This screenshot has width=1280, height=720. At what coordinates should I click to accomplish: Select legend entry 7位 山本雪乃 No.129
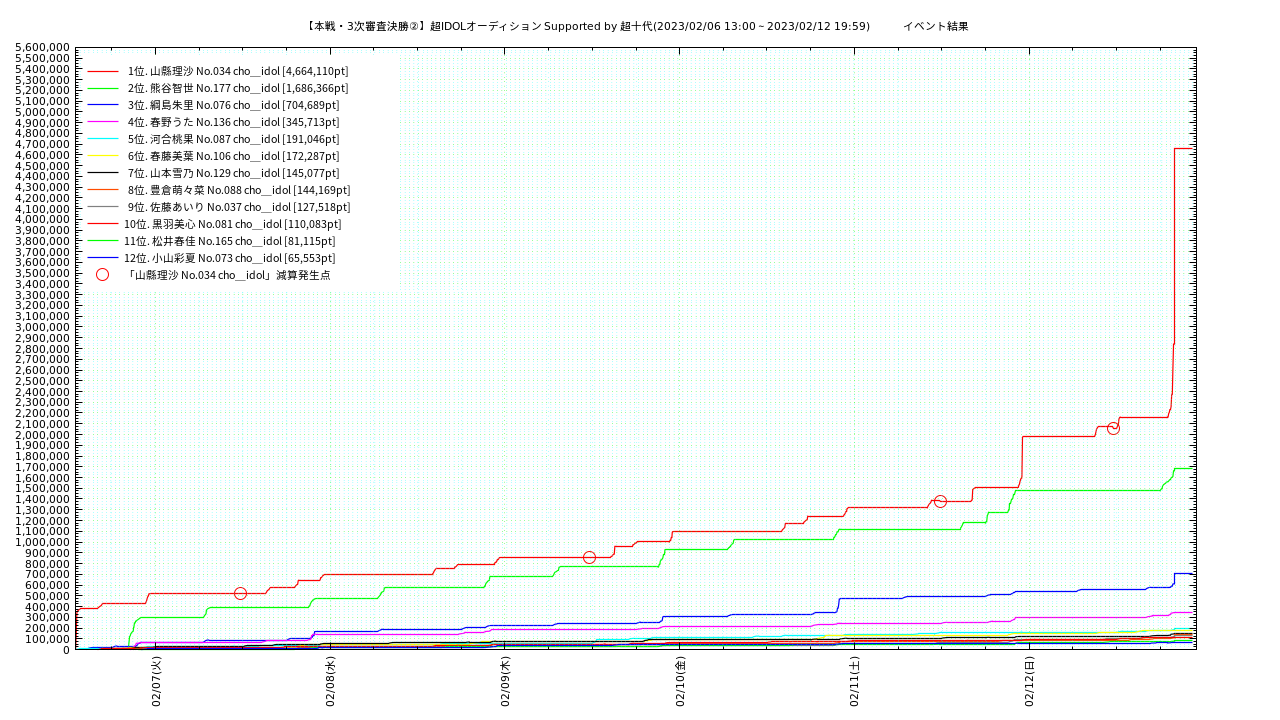233,173
